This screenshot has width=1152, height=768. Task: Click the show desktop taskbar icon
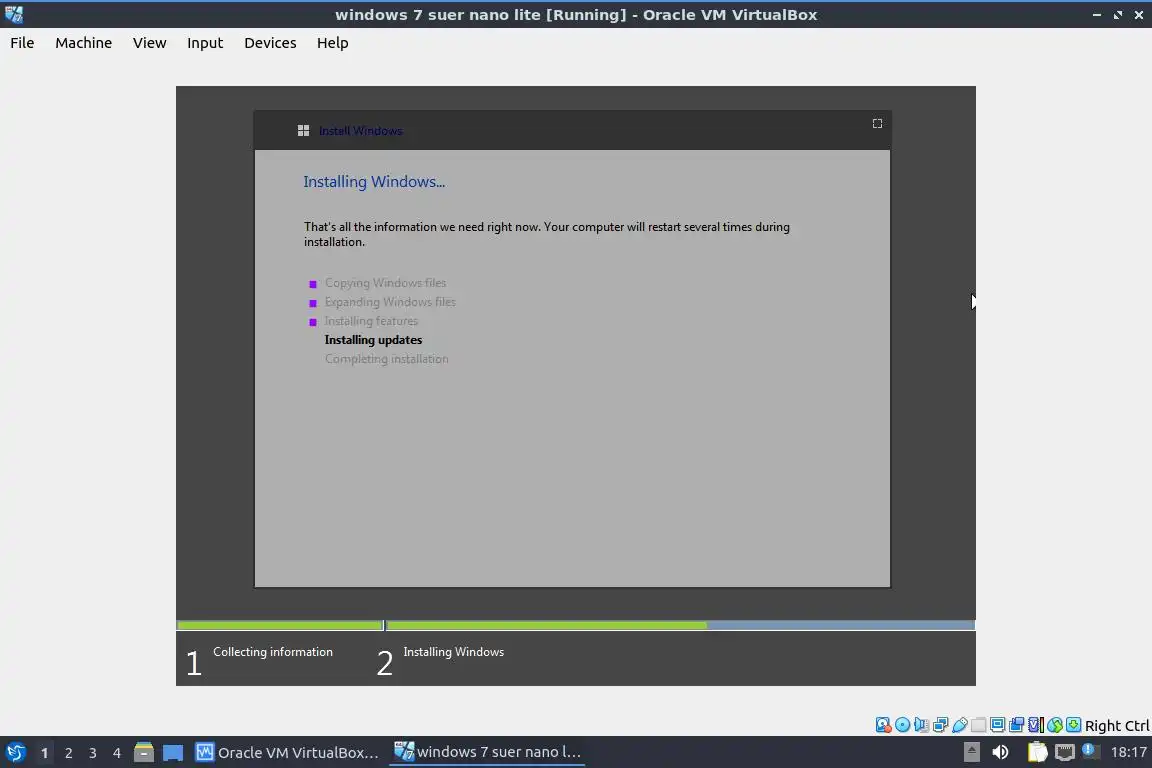(173, 753)
